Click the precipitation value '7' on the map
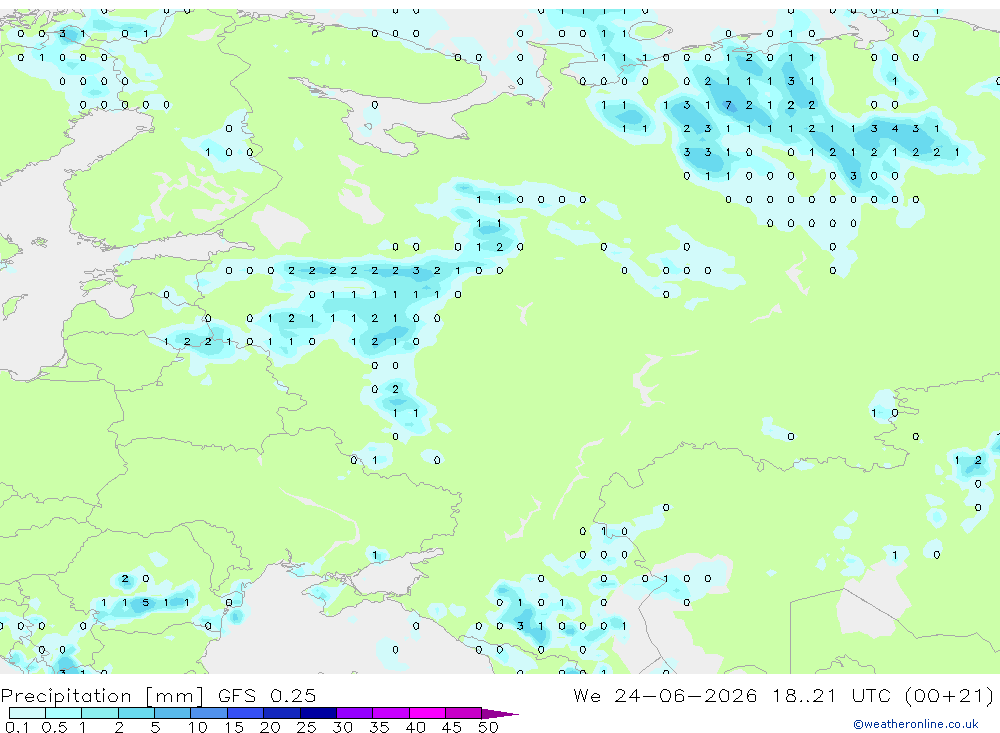This screenshot has width=1000, height=733. (x=728, y=105)
